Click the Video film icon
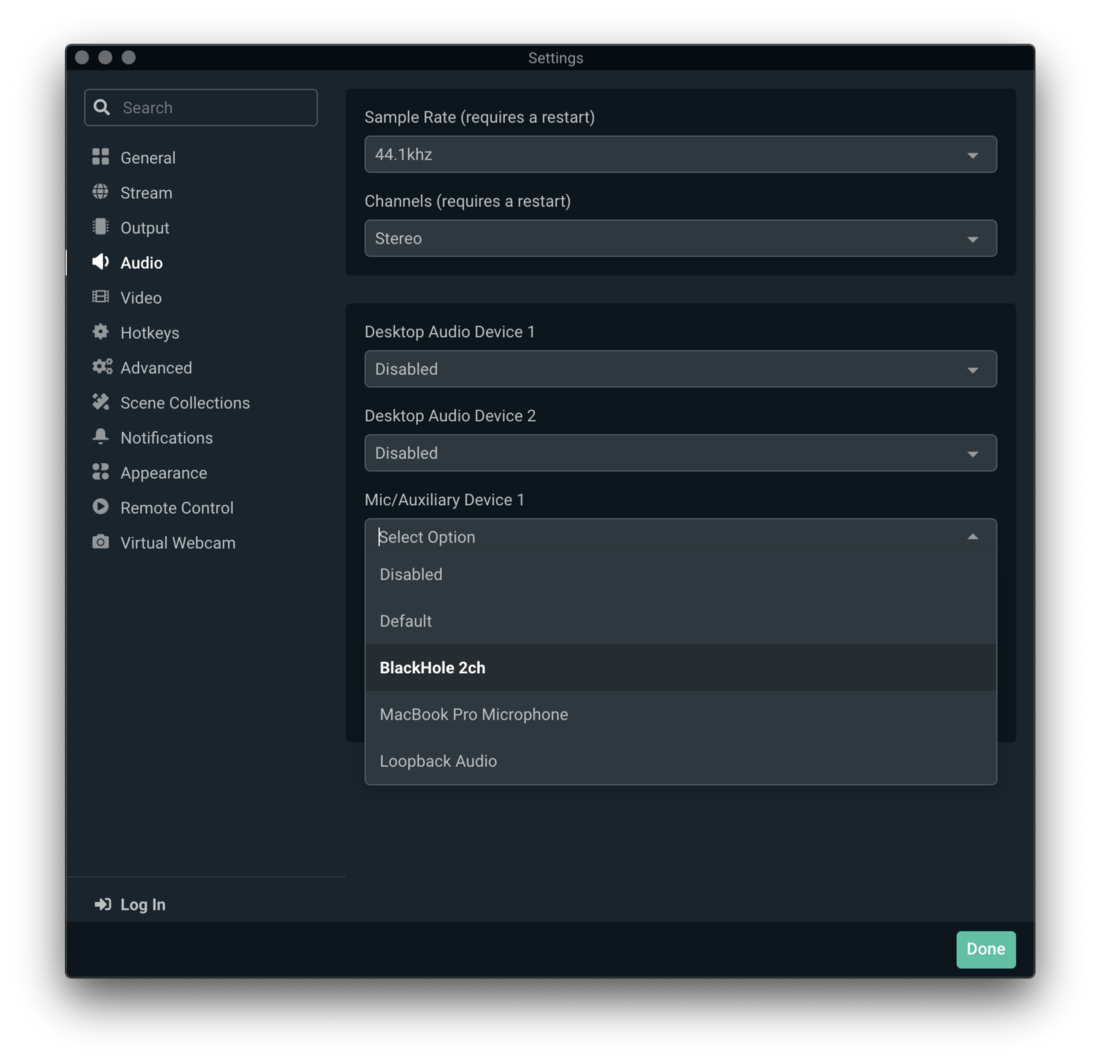This screenshot has height=1064, width=1100. pyautogui.click(x=100, y=297)
